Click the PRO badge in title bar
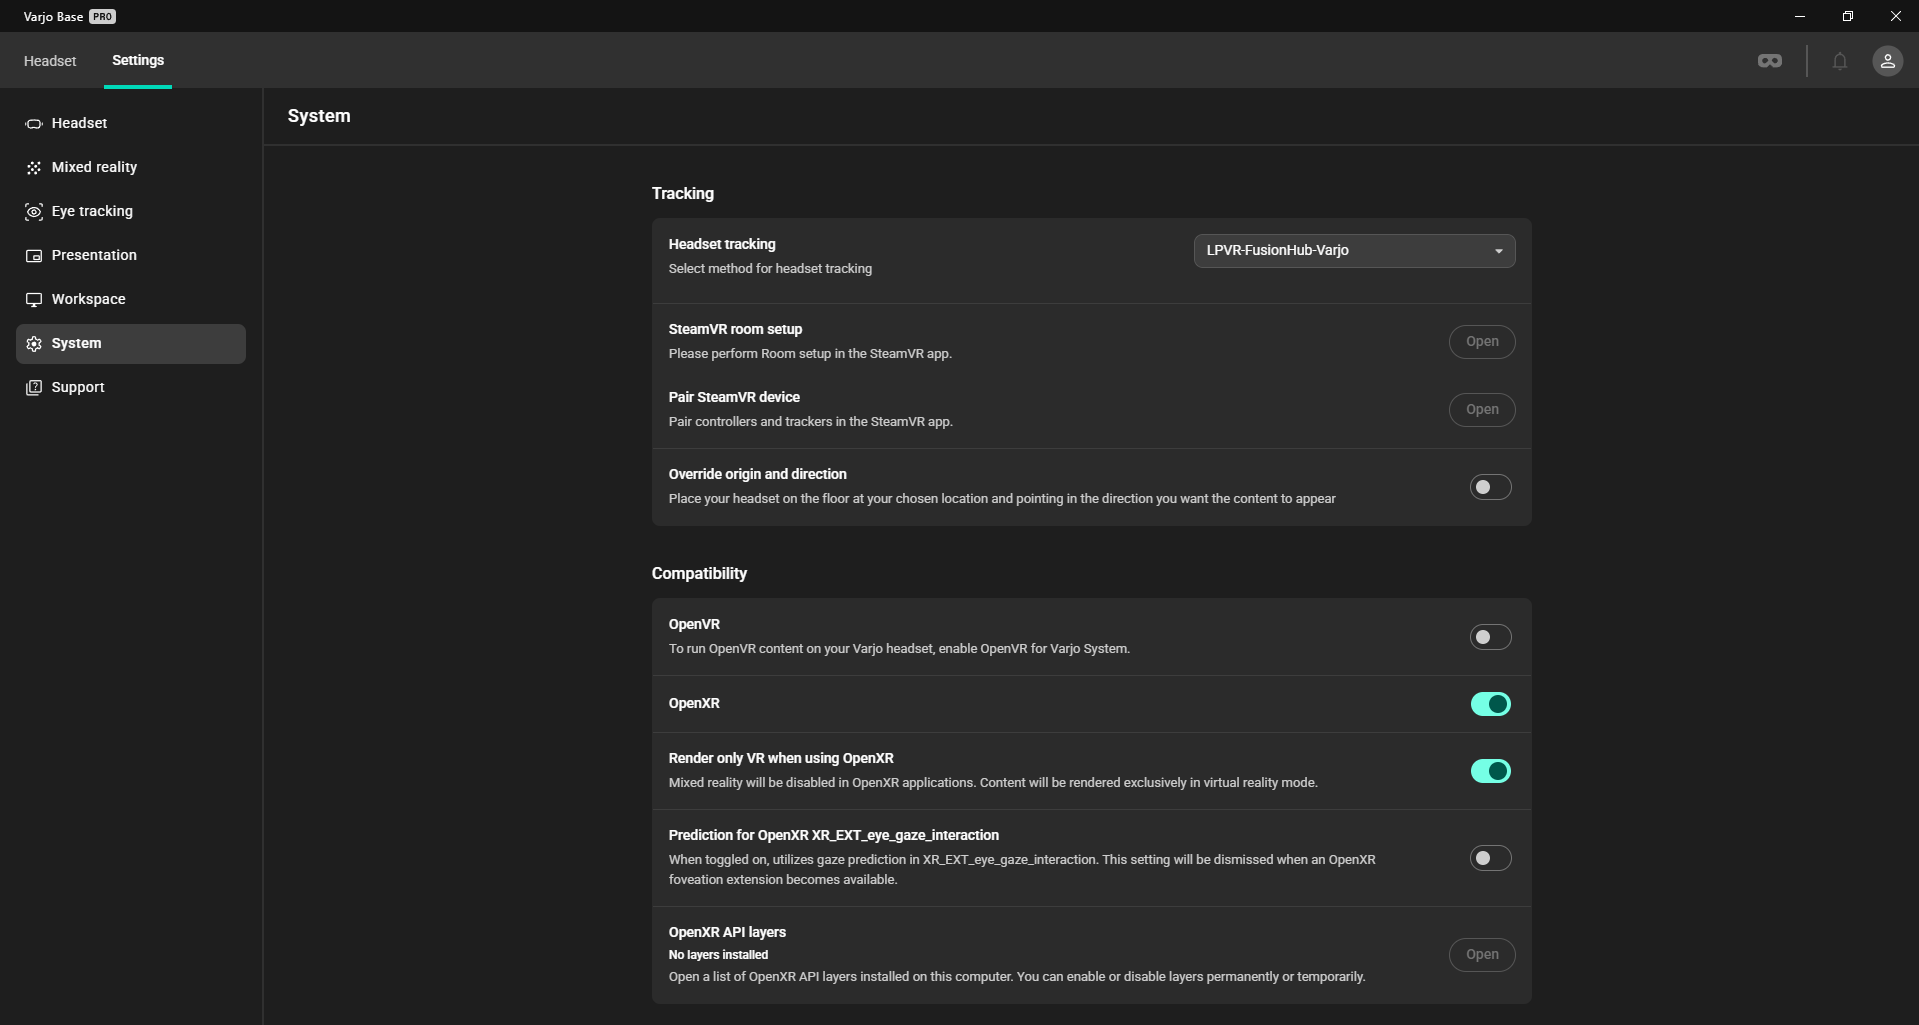1919x1025 pixels. 103,17
